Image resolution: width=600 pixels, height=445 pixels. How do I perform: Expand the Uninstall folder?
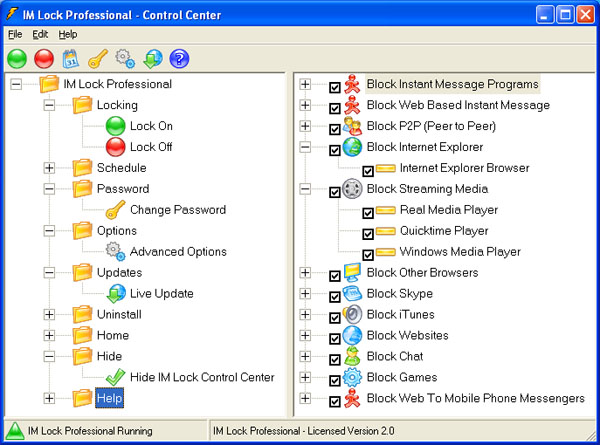[49, 315]
